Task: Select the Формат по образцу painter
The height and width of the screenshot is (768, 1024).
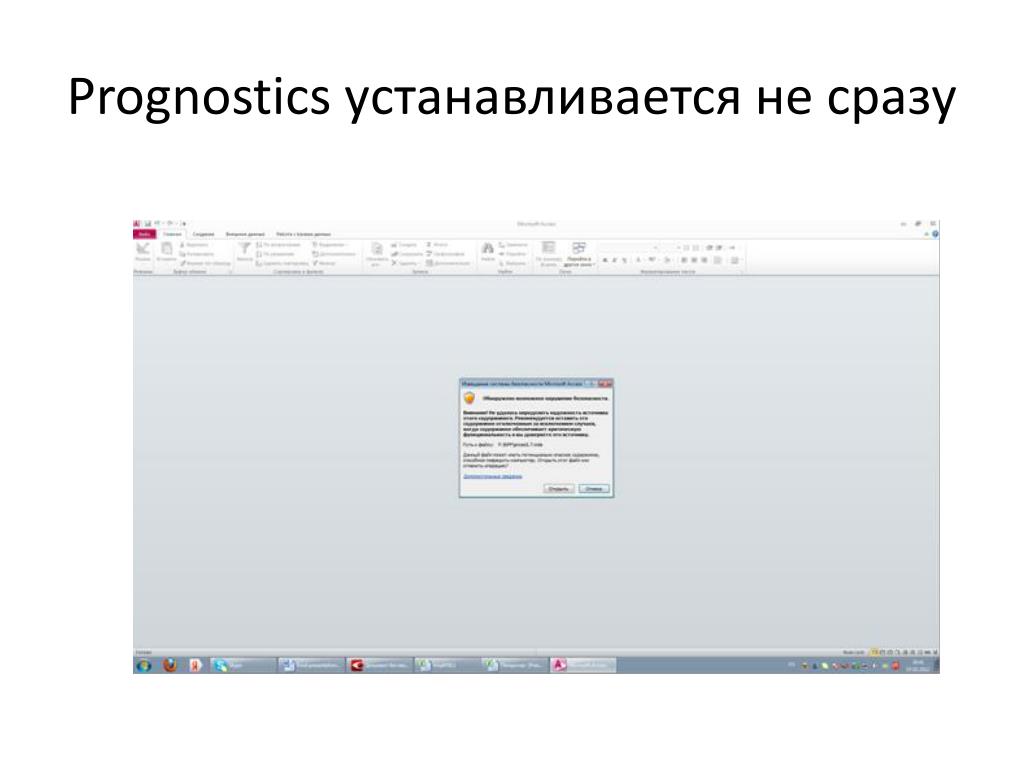Action: 206,263
